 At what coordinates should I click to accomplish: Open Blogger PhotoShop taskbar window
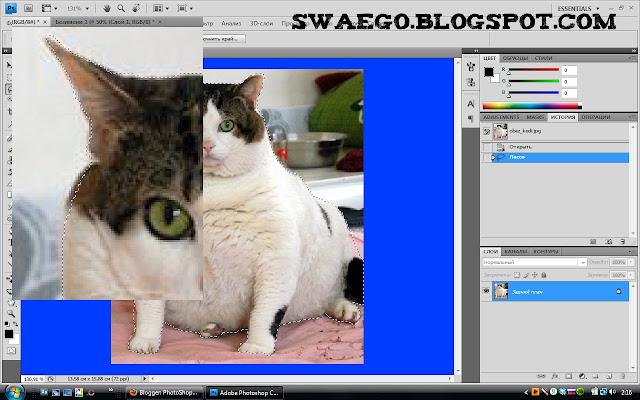coord(164,393)
